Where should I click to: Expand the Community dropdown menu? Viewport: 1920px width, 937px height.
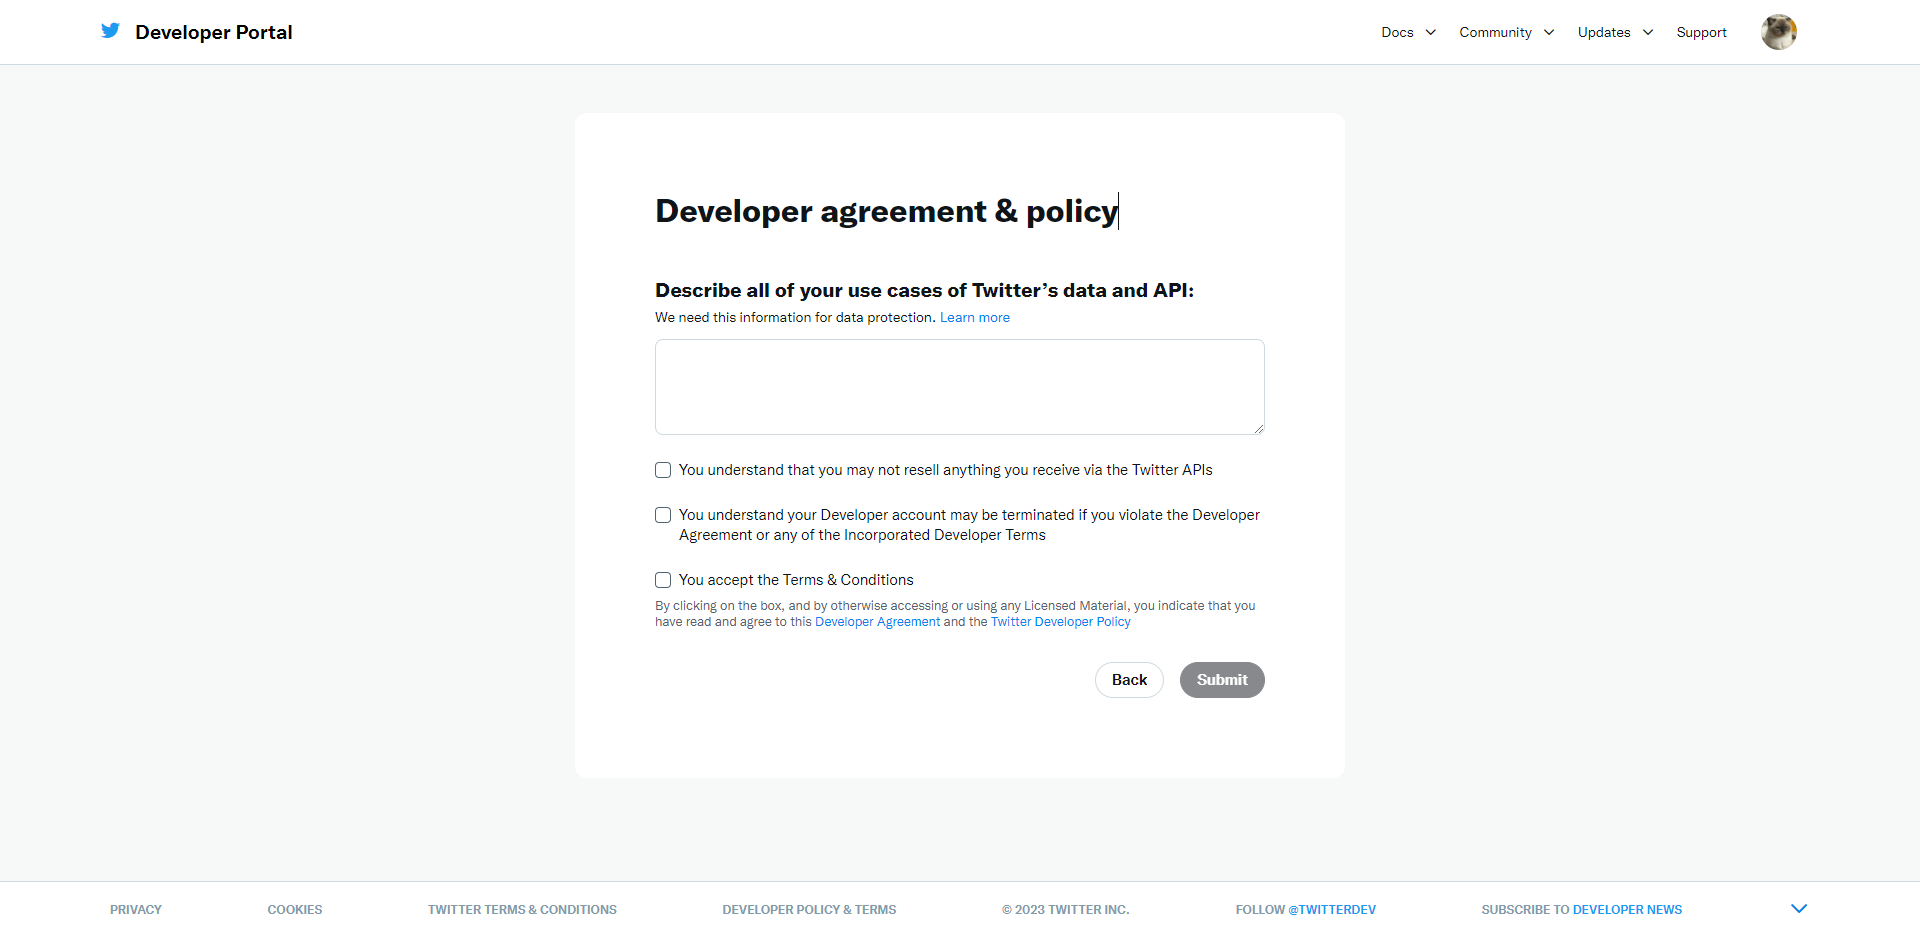1506,32
